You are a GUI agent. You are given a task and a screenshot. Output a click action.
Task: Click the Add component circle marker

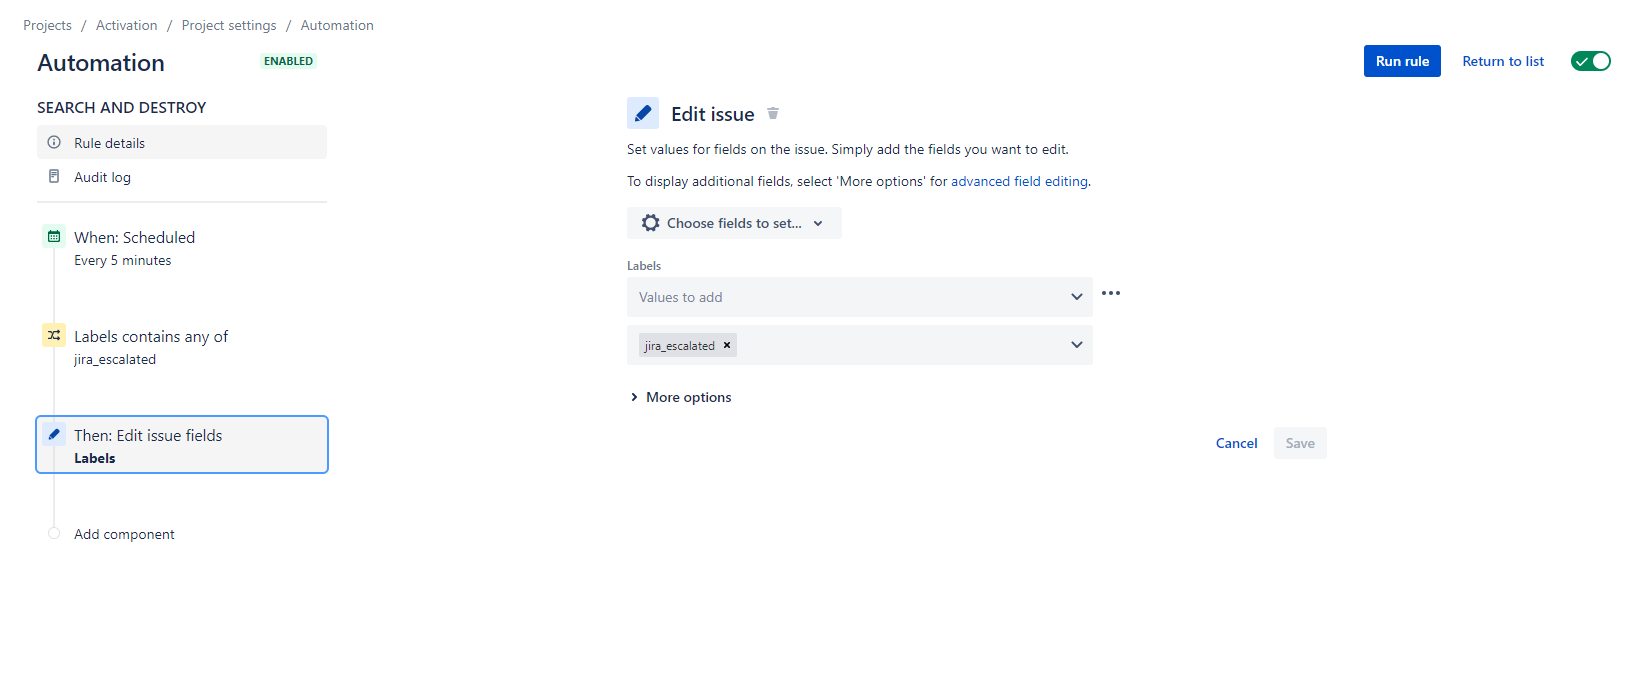(54, 533)
